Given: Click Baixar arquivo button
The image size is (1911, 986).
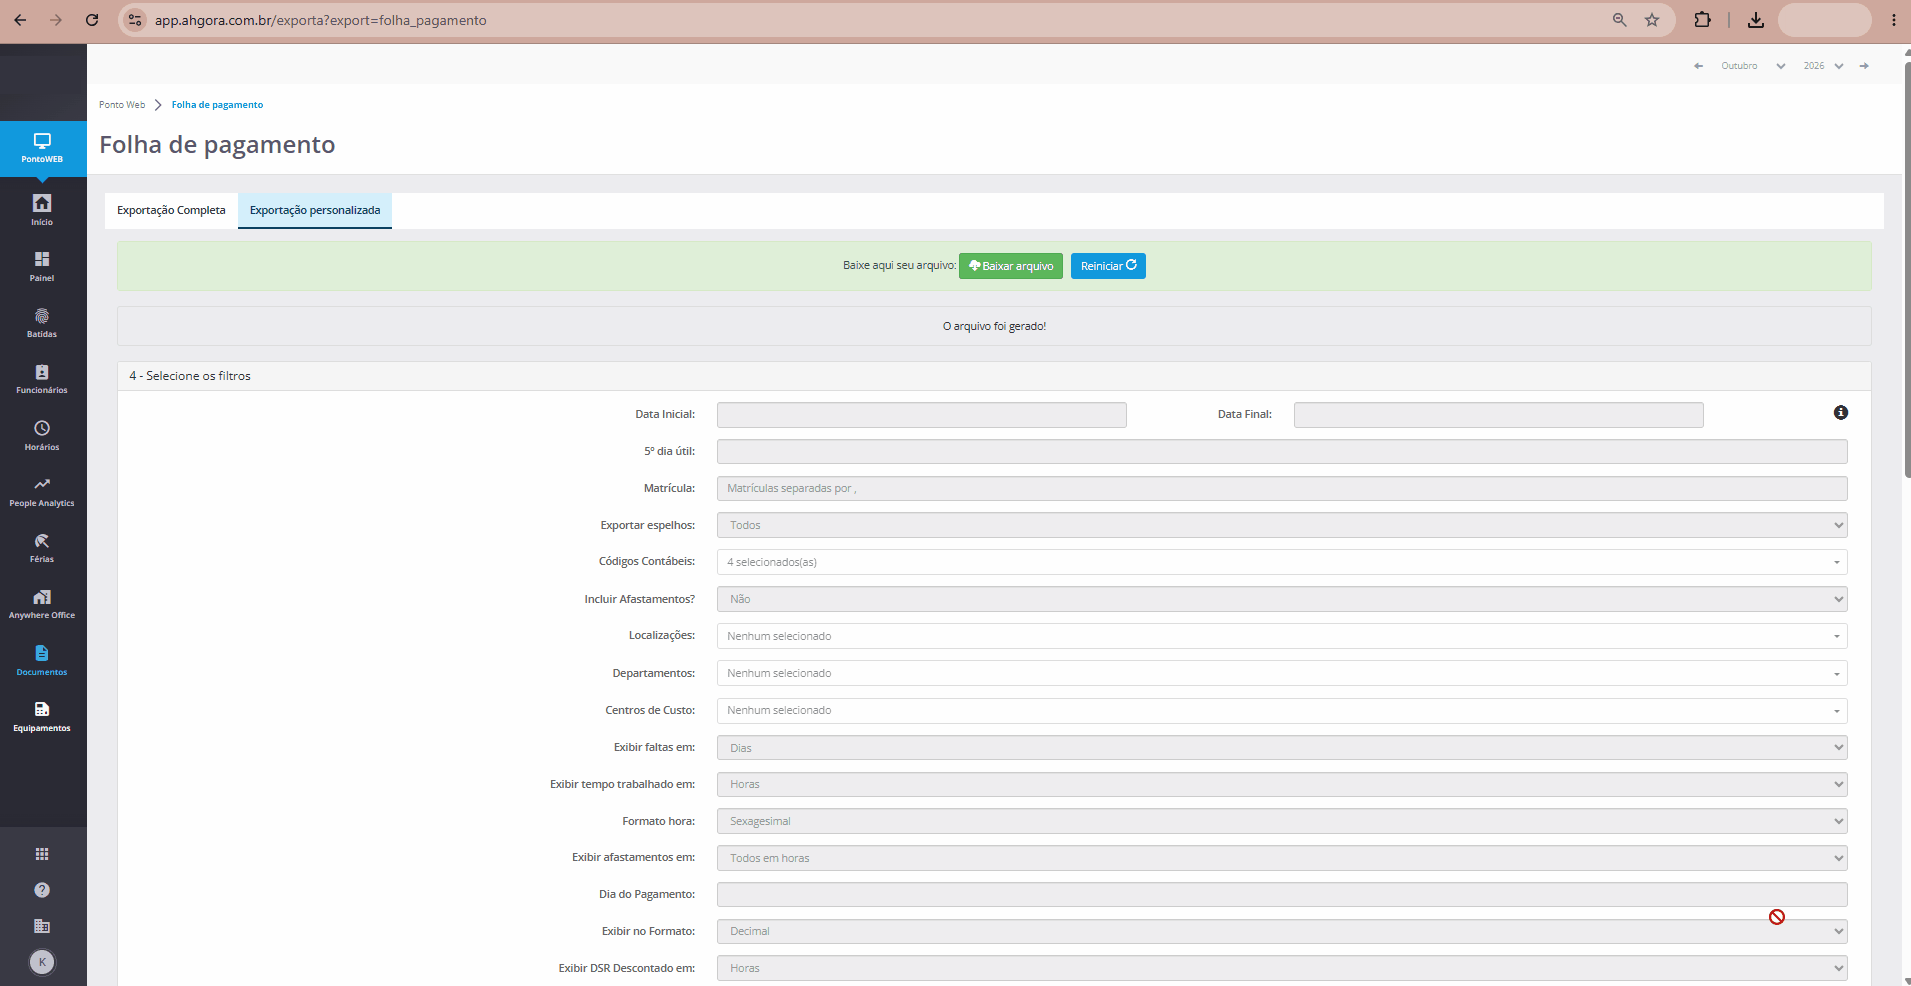Looking at the screenshot, I should point(1011,266).
